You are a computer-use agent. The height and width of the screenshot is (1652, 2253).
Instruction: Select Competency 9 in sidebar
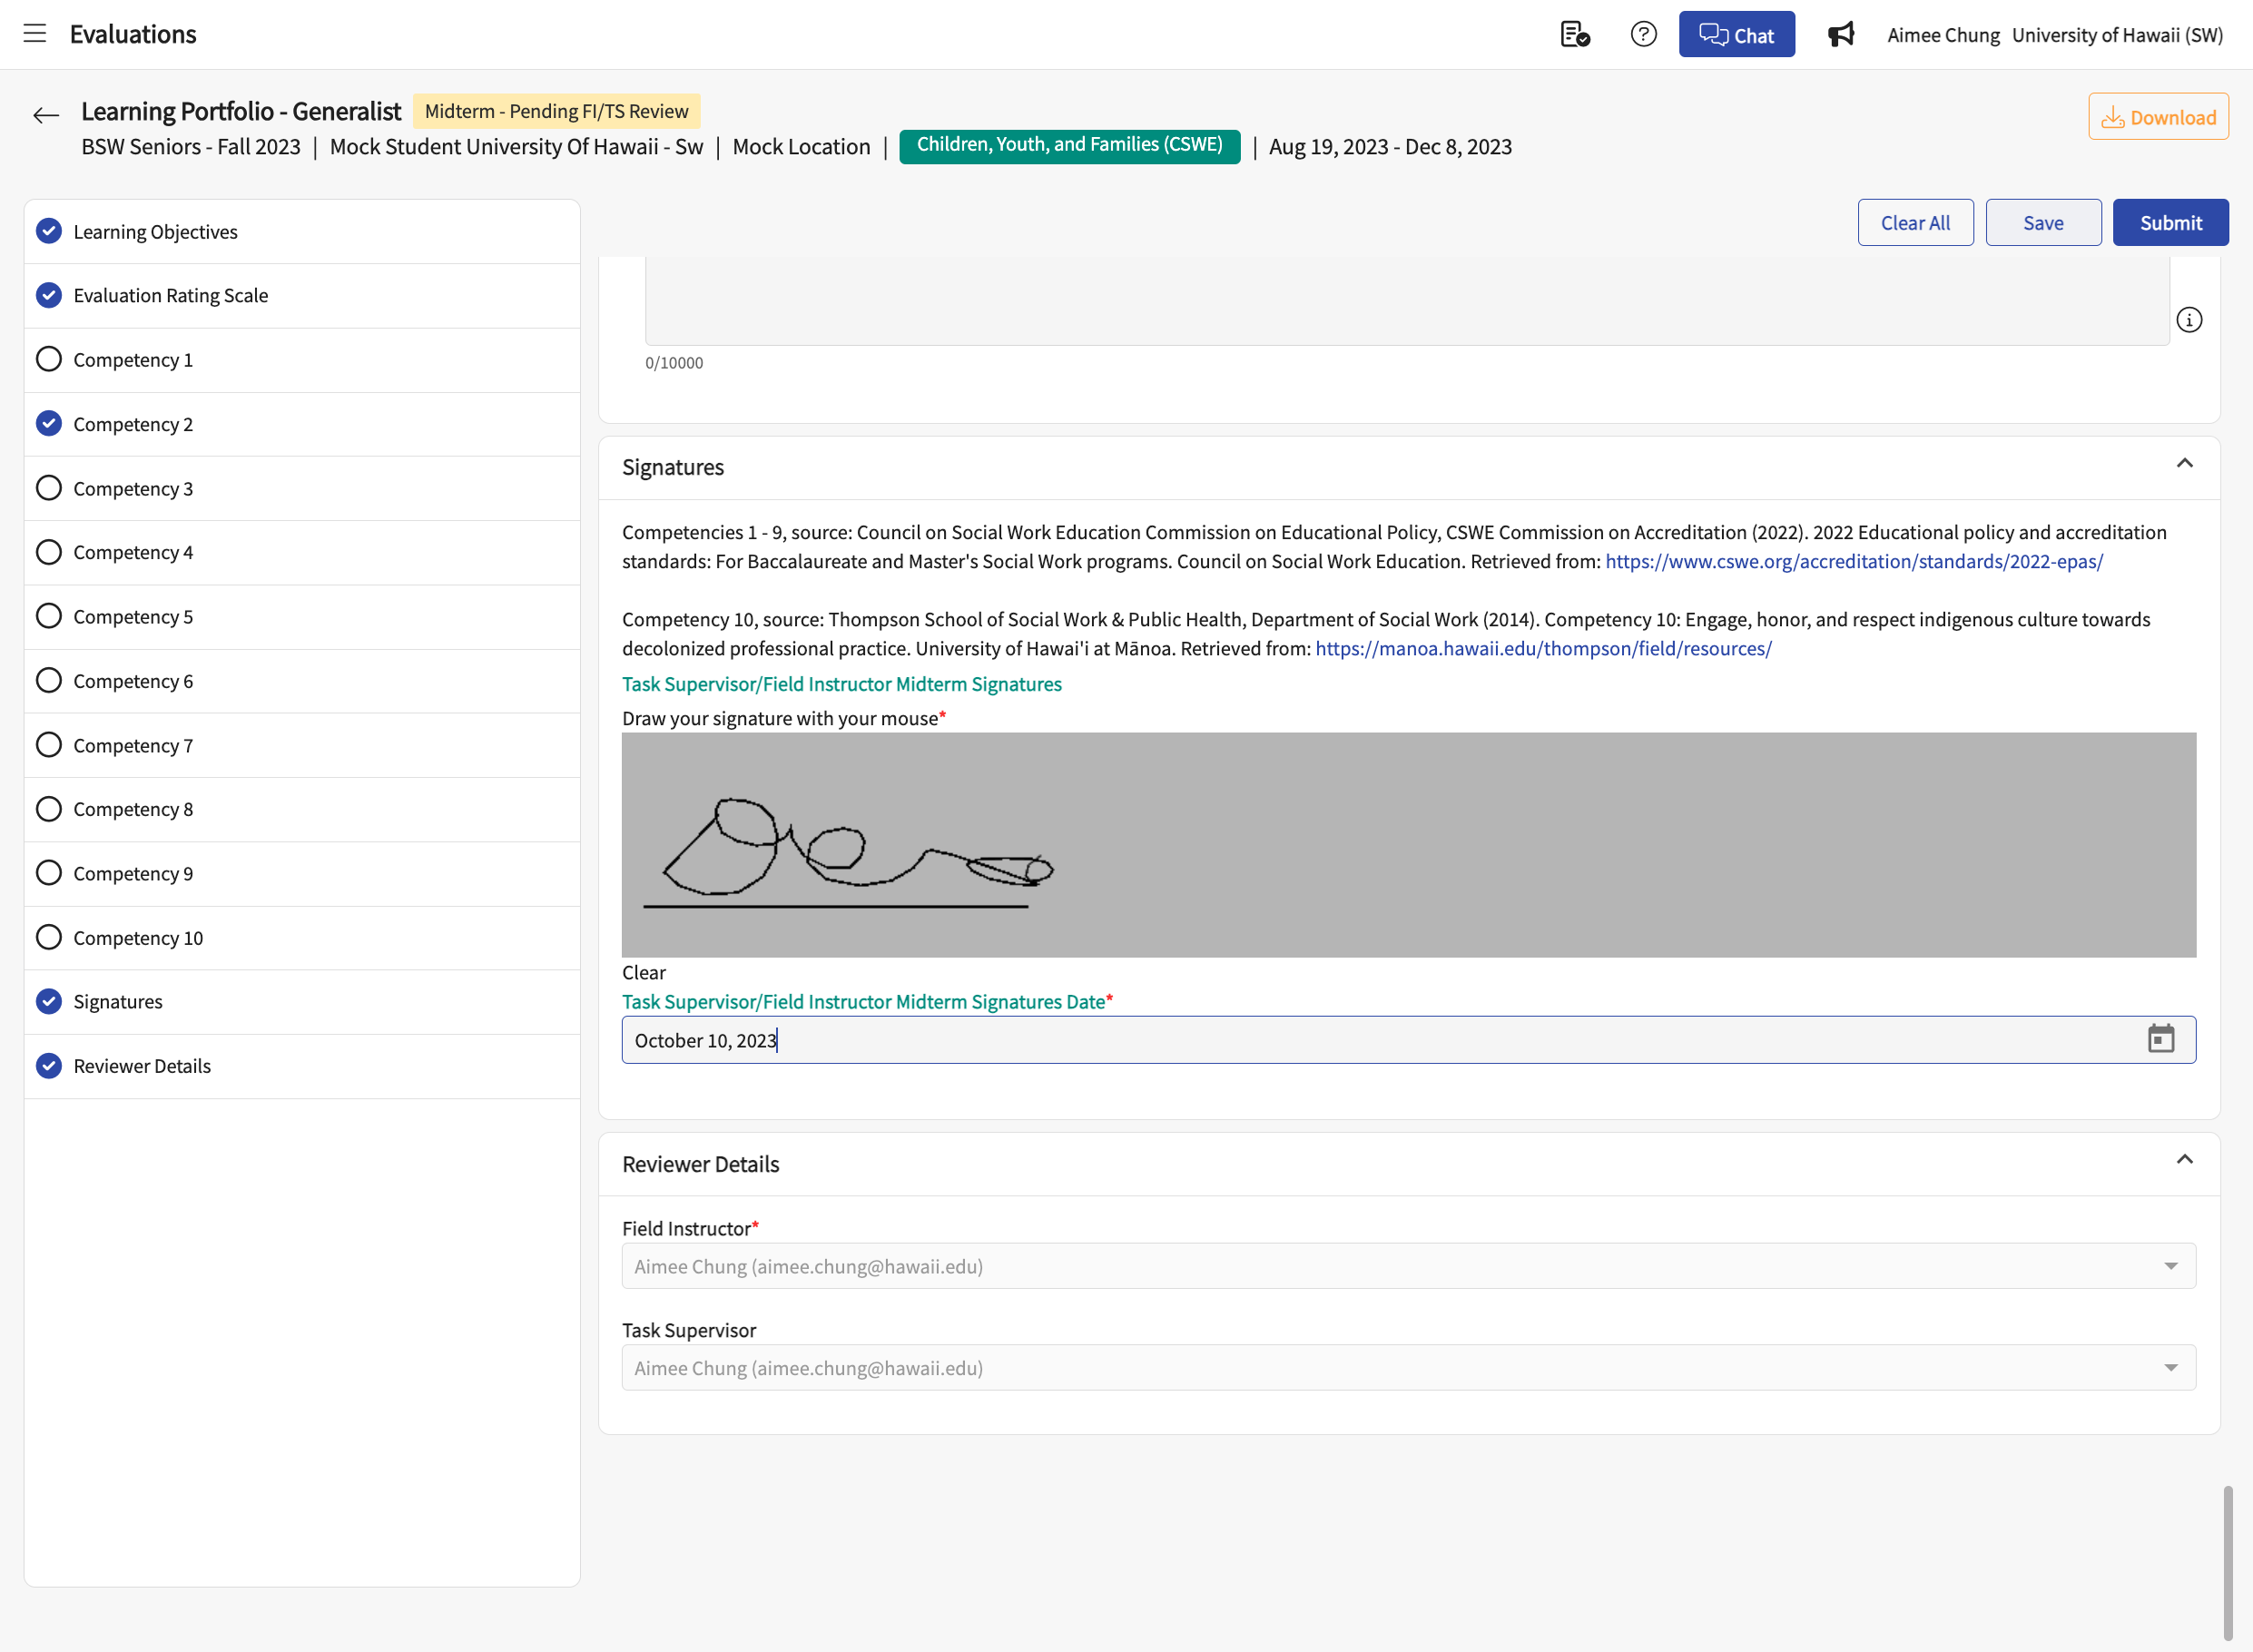click(x=302, y=874)
